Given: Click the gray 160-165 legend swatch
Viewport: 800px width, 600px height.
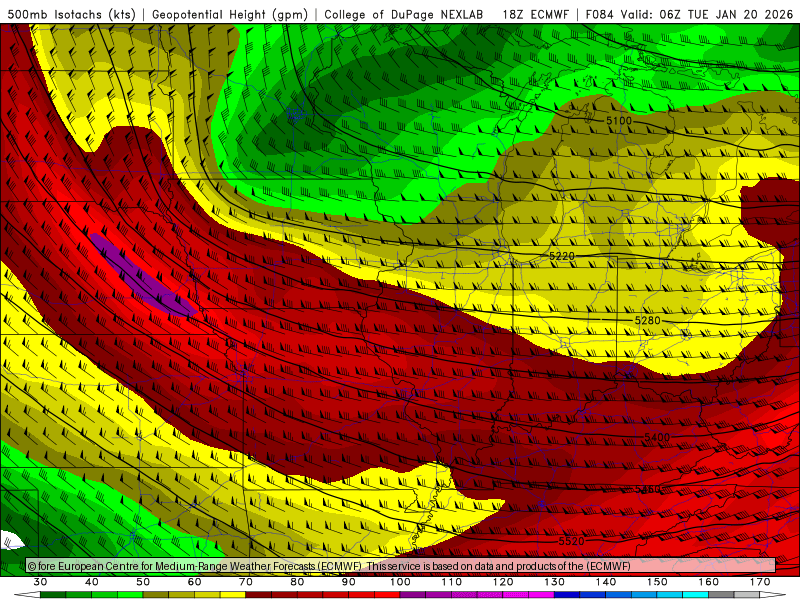Looking at the screenshot, I should click(x=721, y=595).
